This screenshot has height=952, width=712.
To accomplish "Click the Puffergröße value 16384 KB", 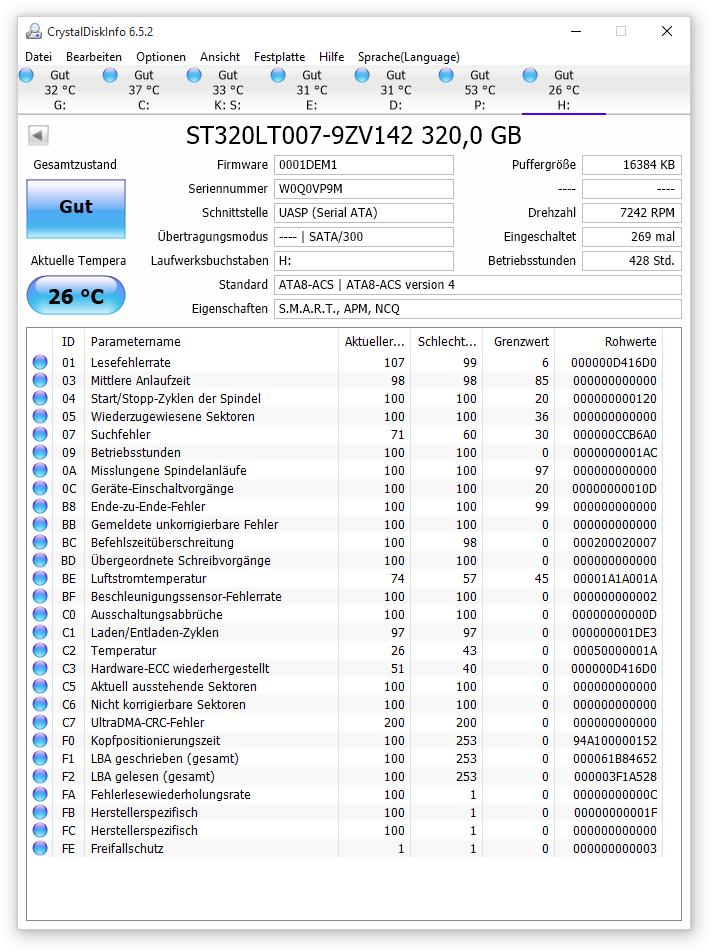I will coord(632,165).
